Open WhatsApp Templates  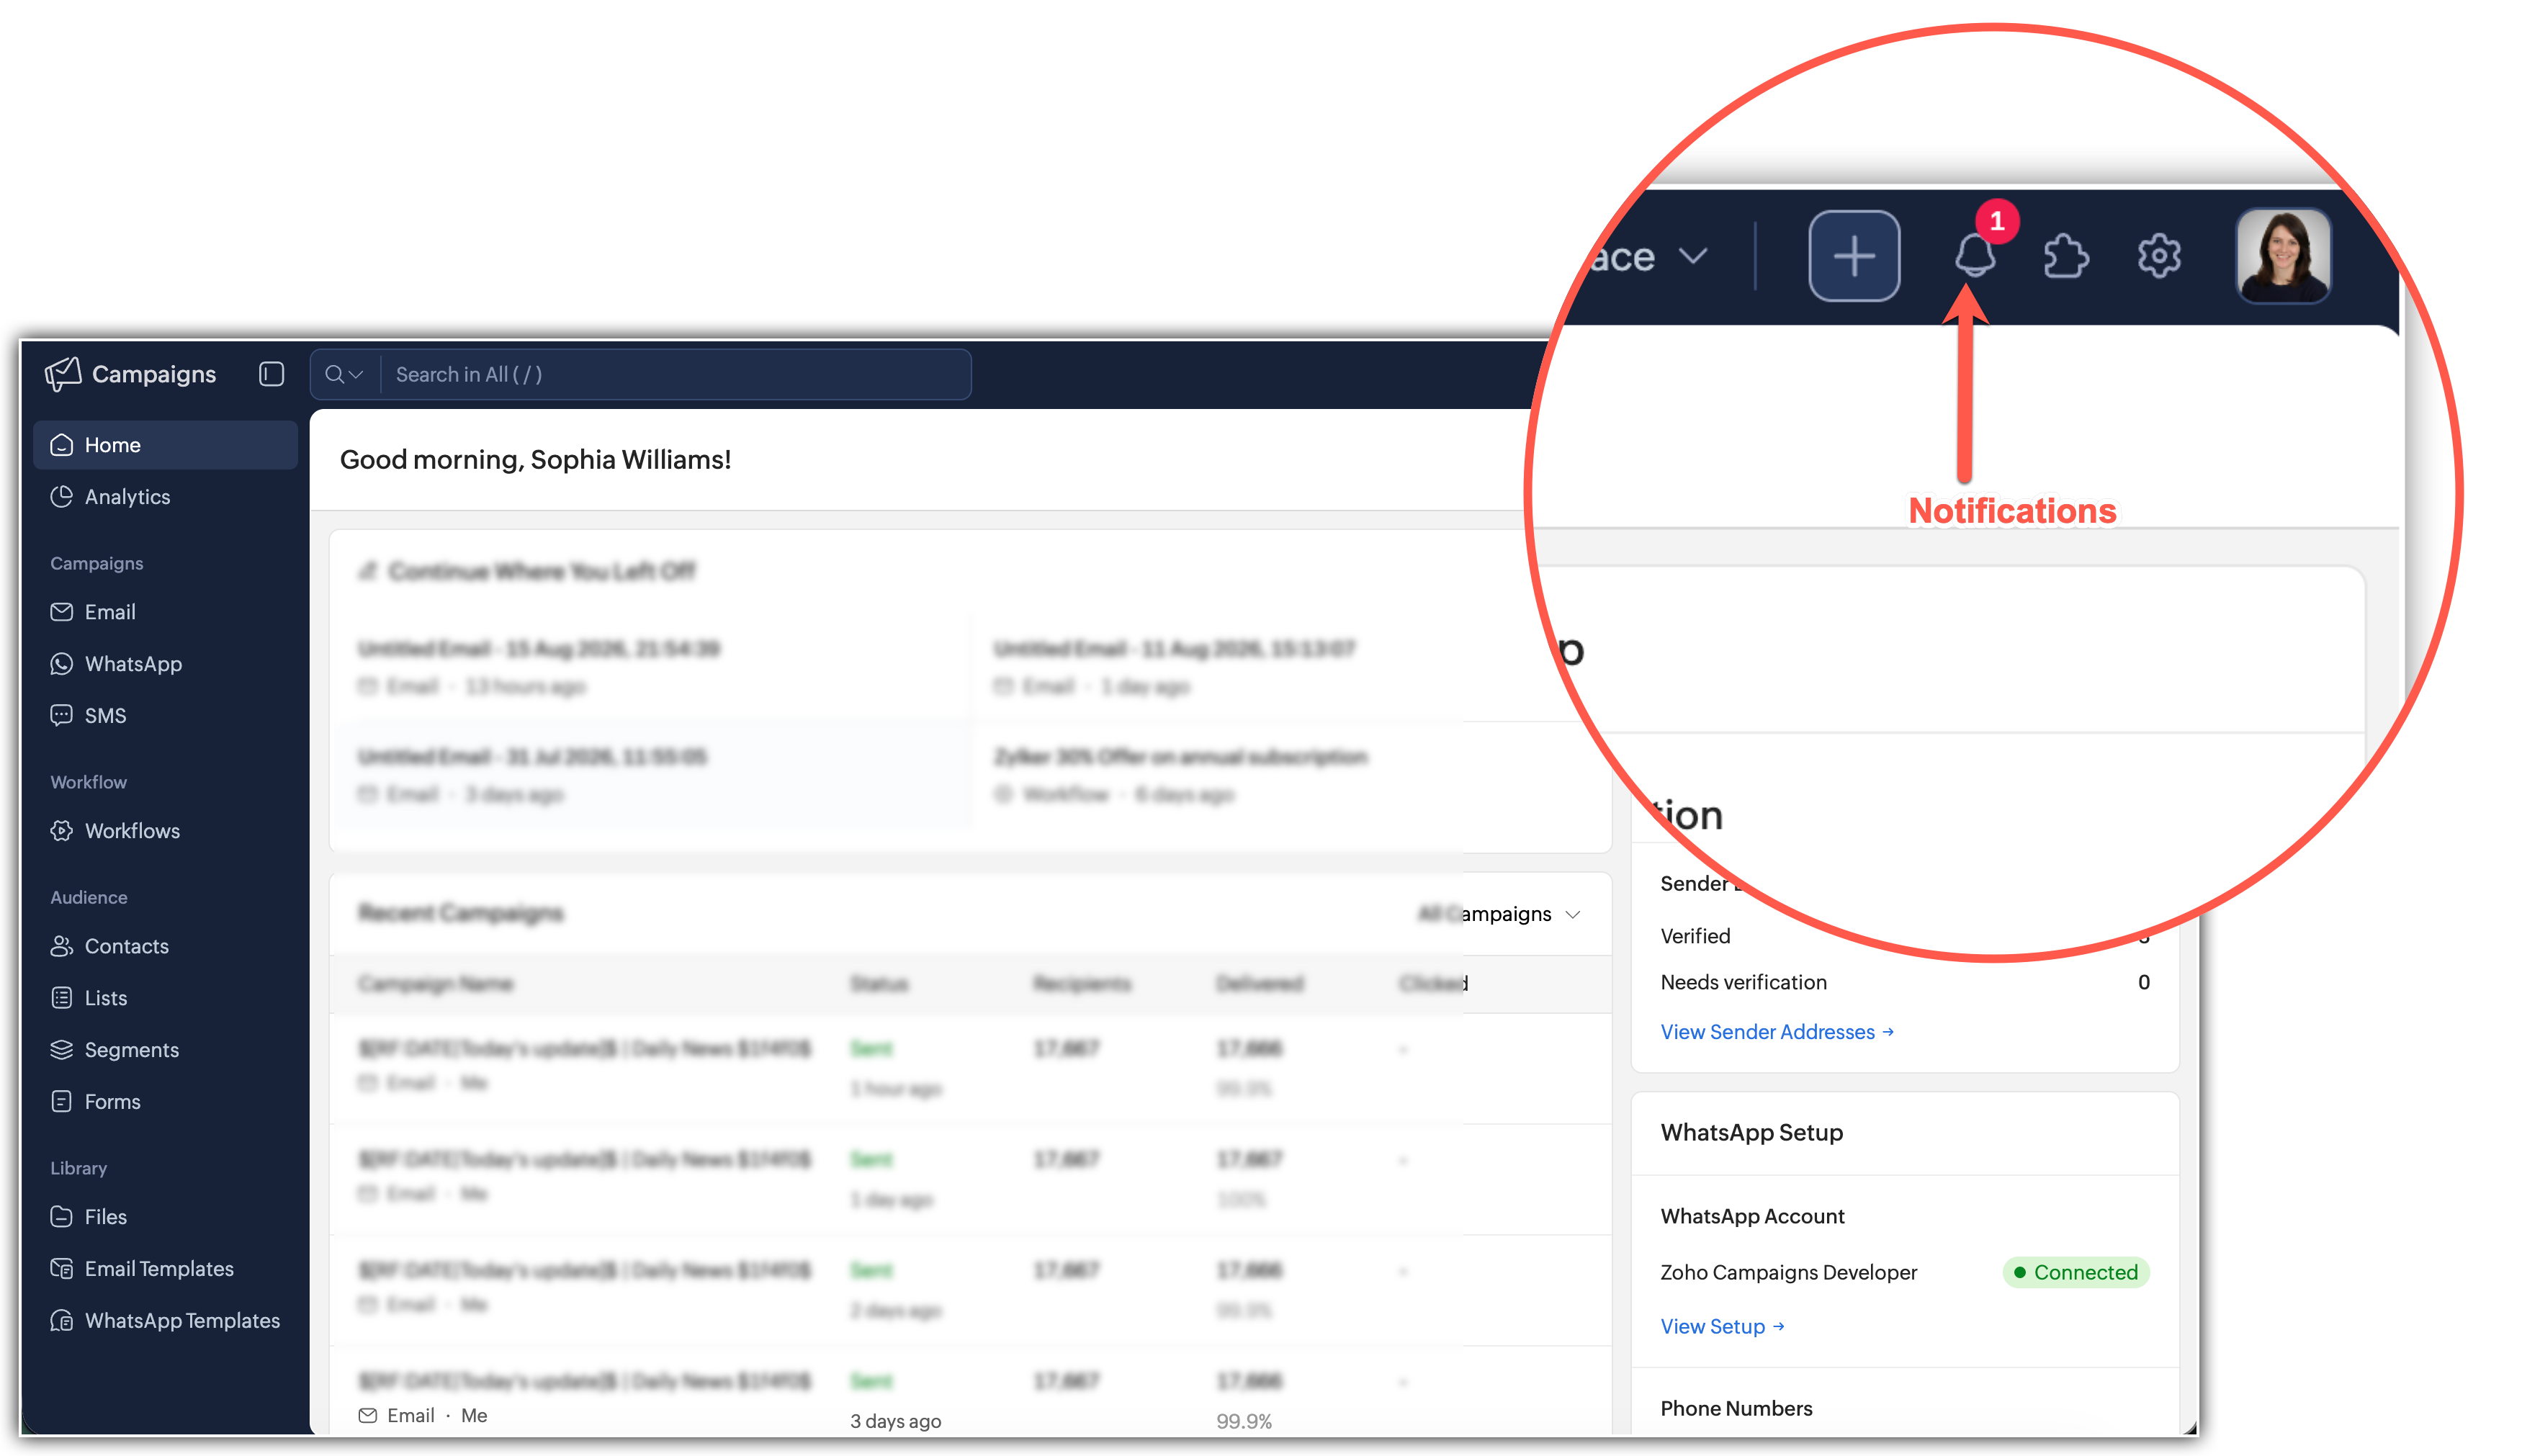pyautogui.click(x=165, y=1321)
